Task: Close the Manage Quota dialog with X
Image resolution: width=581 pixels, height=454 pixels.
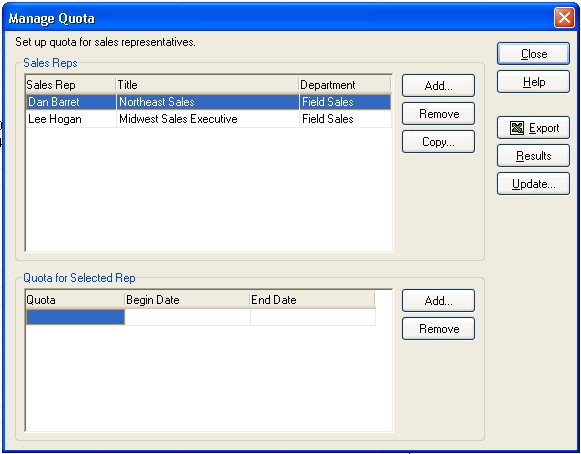Action: point(564,17)
